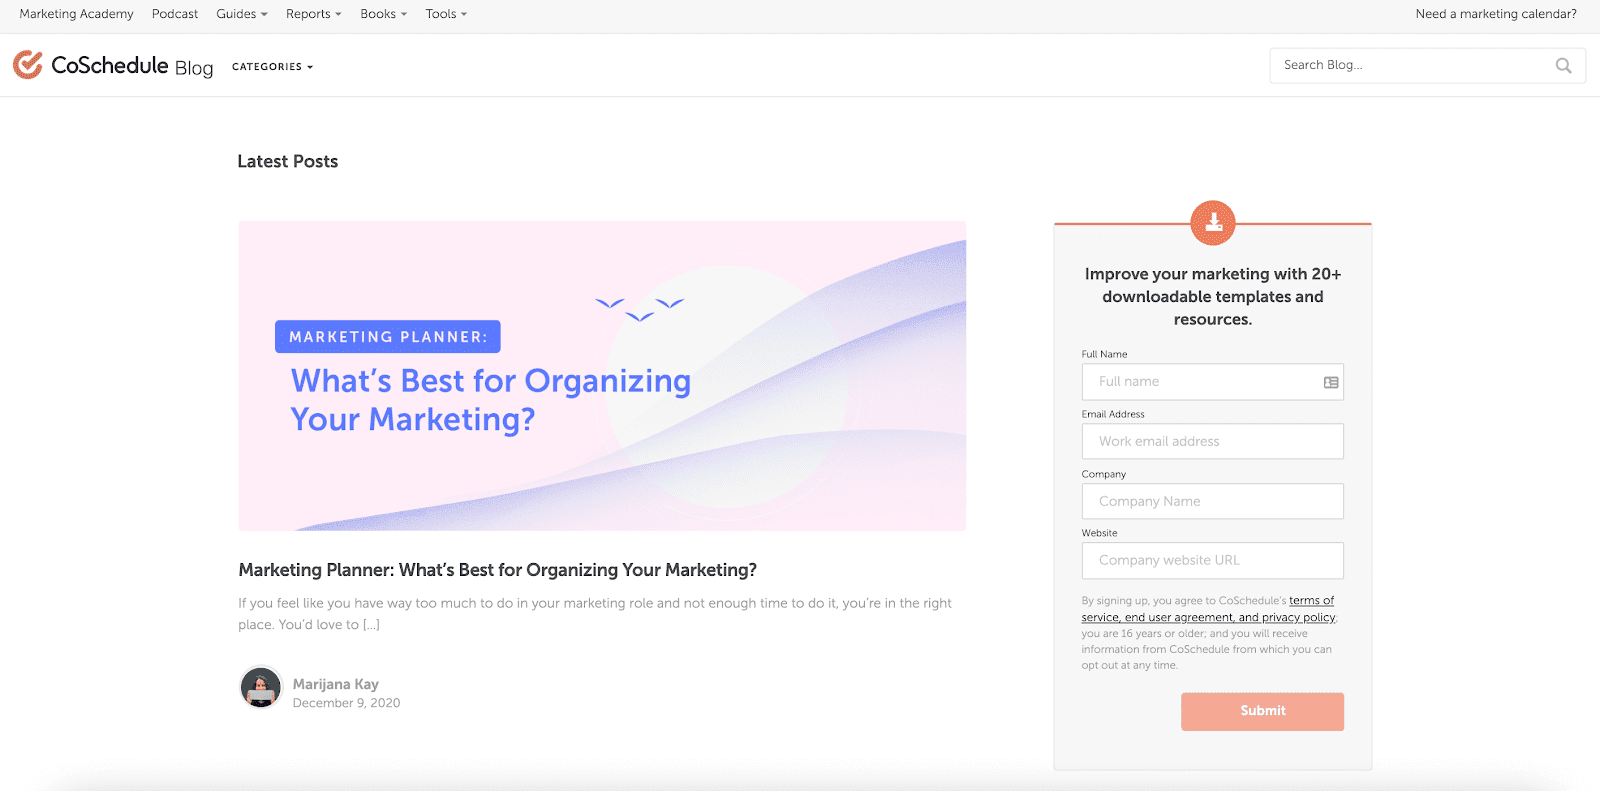Click the Latest Posts heading

[x=288, y=161]
